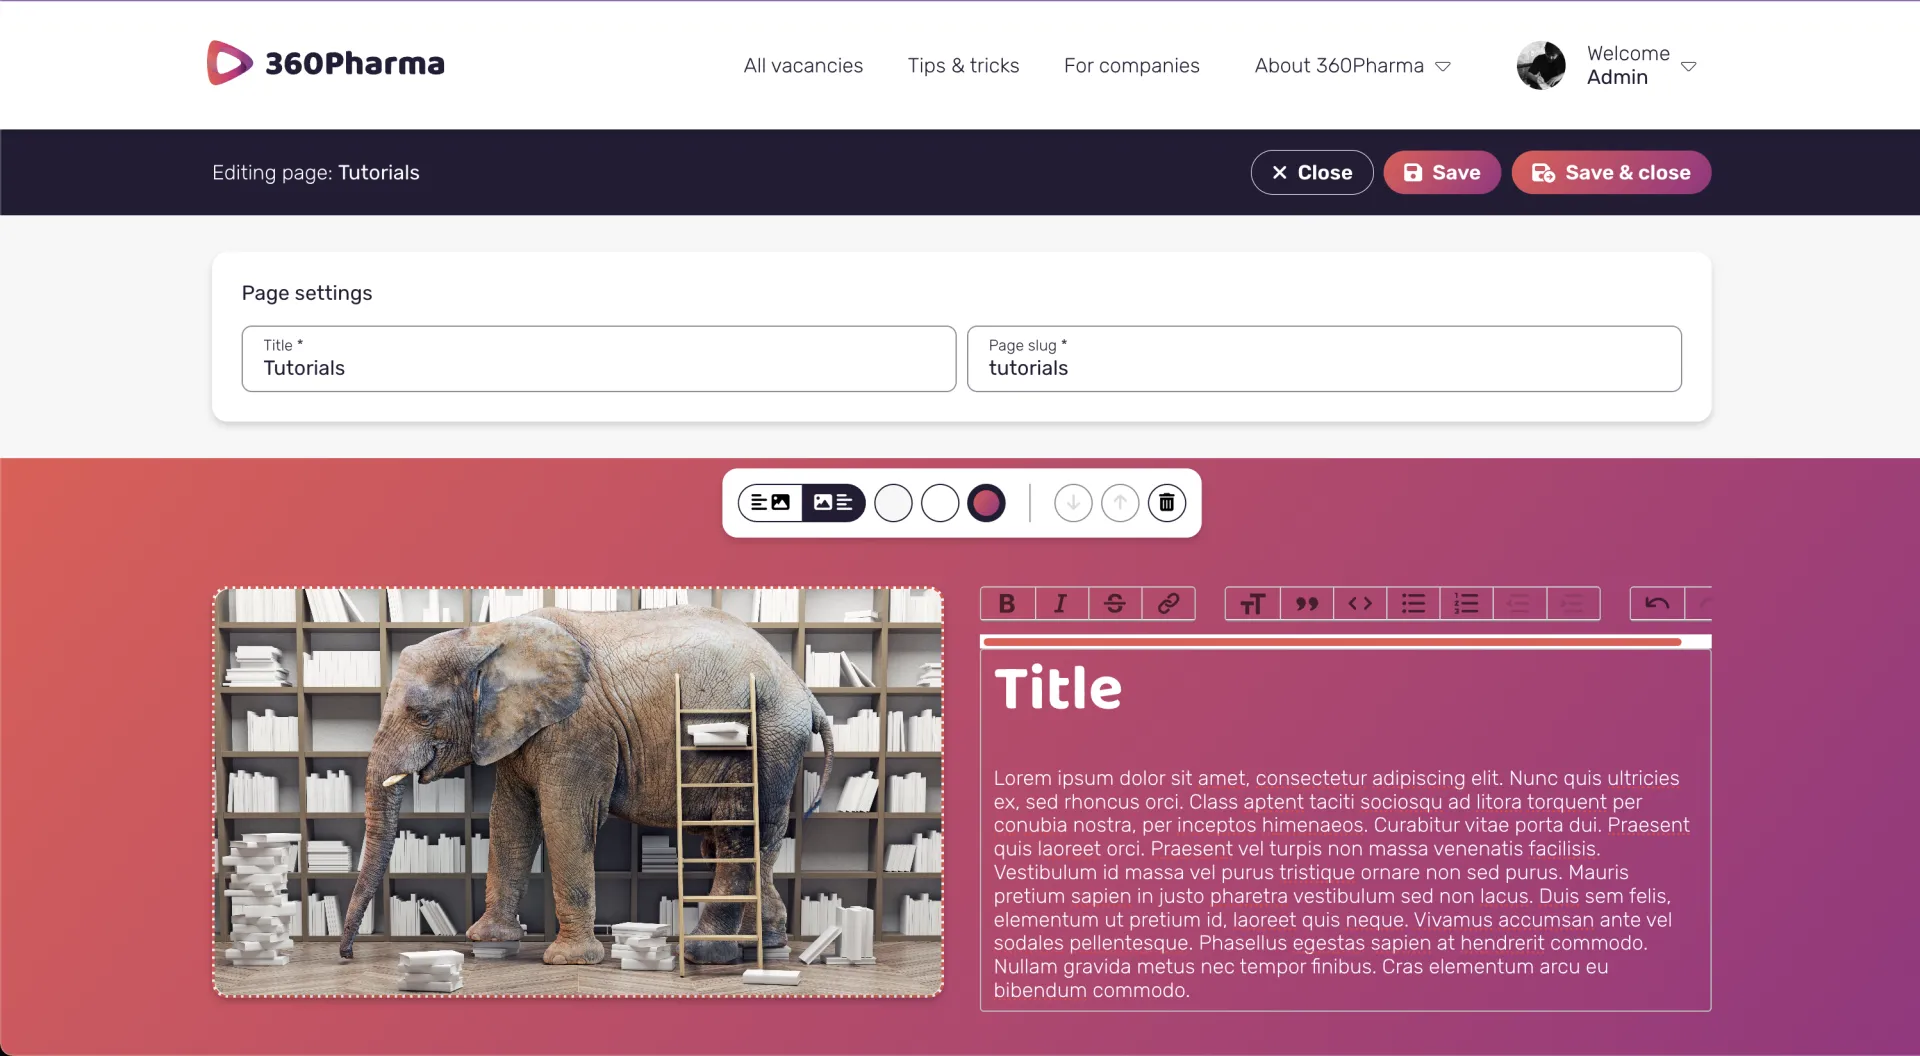
Task: Create a bulleted list
Action: (x=1413, y=603)
